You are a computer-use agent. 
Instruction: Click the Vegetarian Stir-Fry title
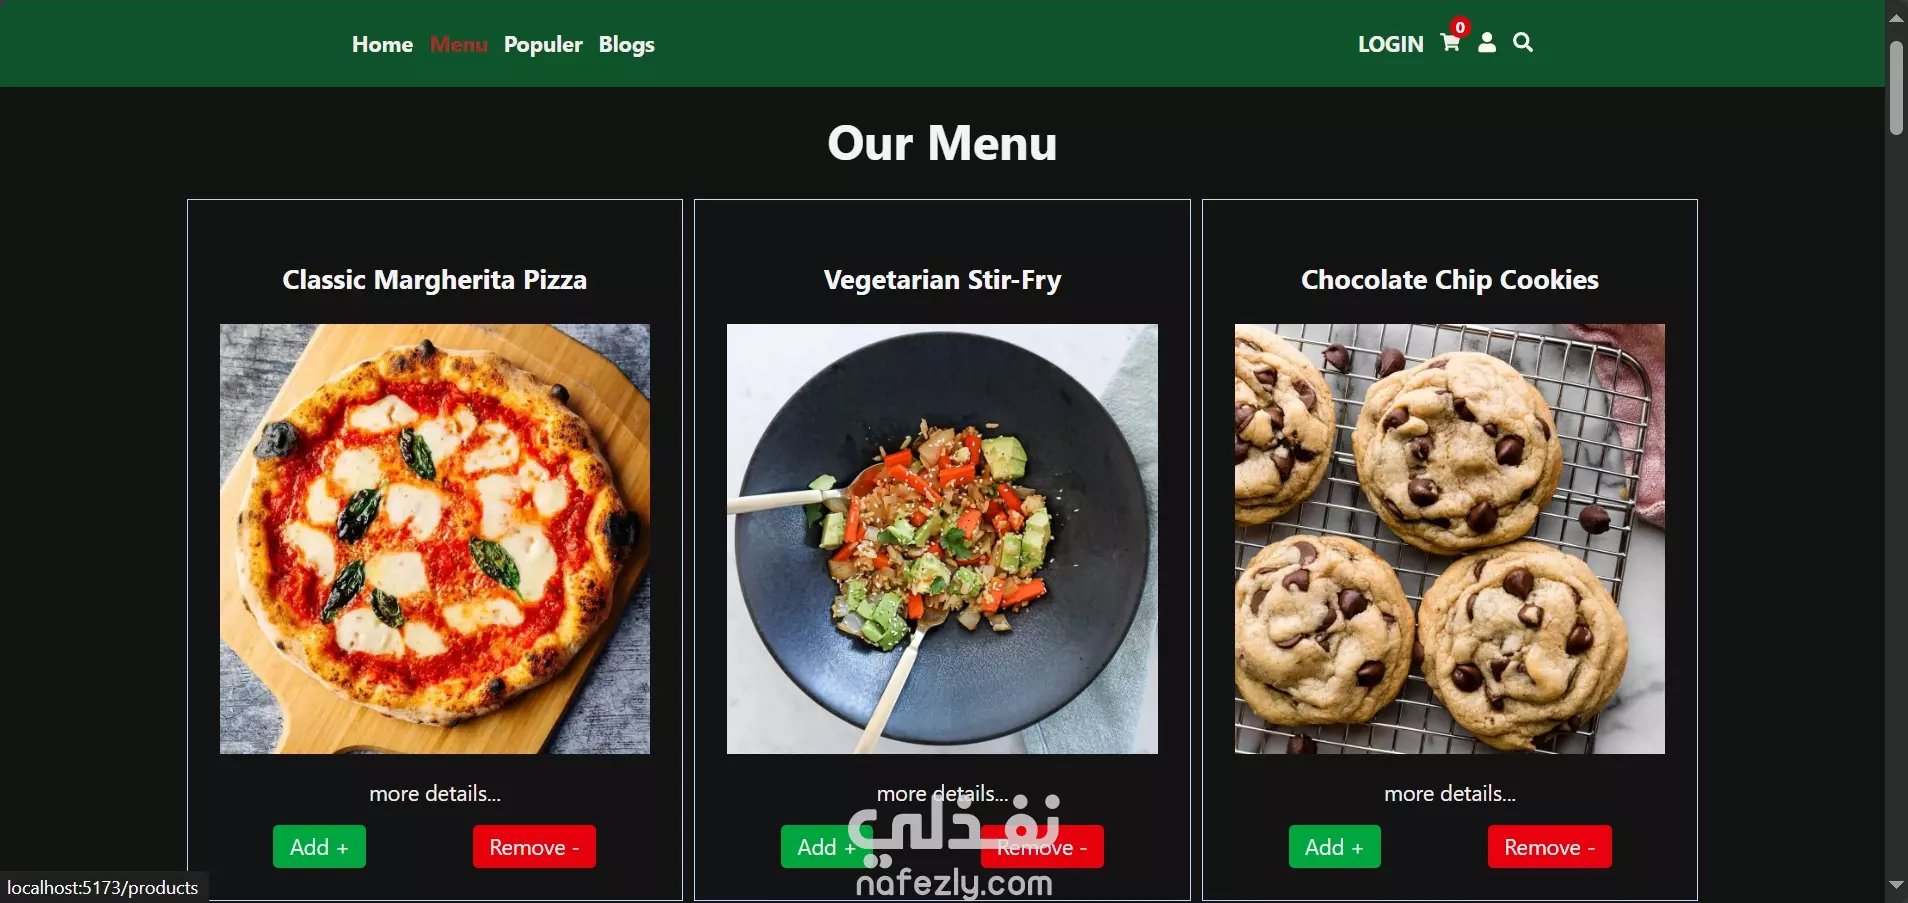coord(942,280)
